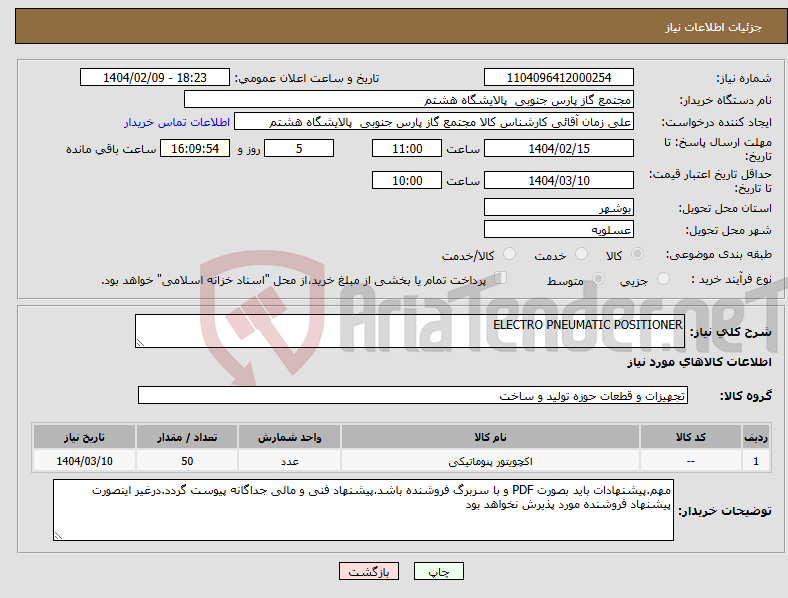Click the response deadline time 11:00
The image size is (788, 598).
[407, 148]
